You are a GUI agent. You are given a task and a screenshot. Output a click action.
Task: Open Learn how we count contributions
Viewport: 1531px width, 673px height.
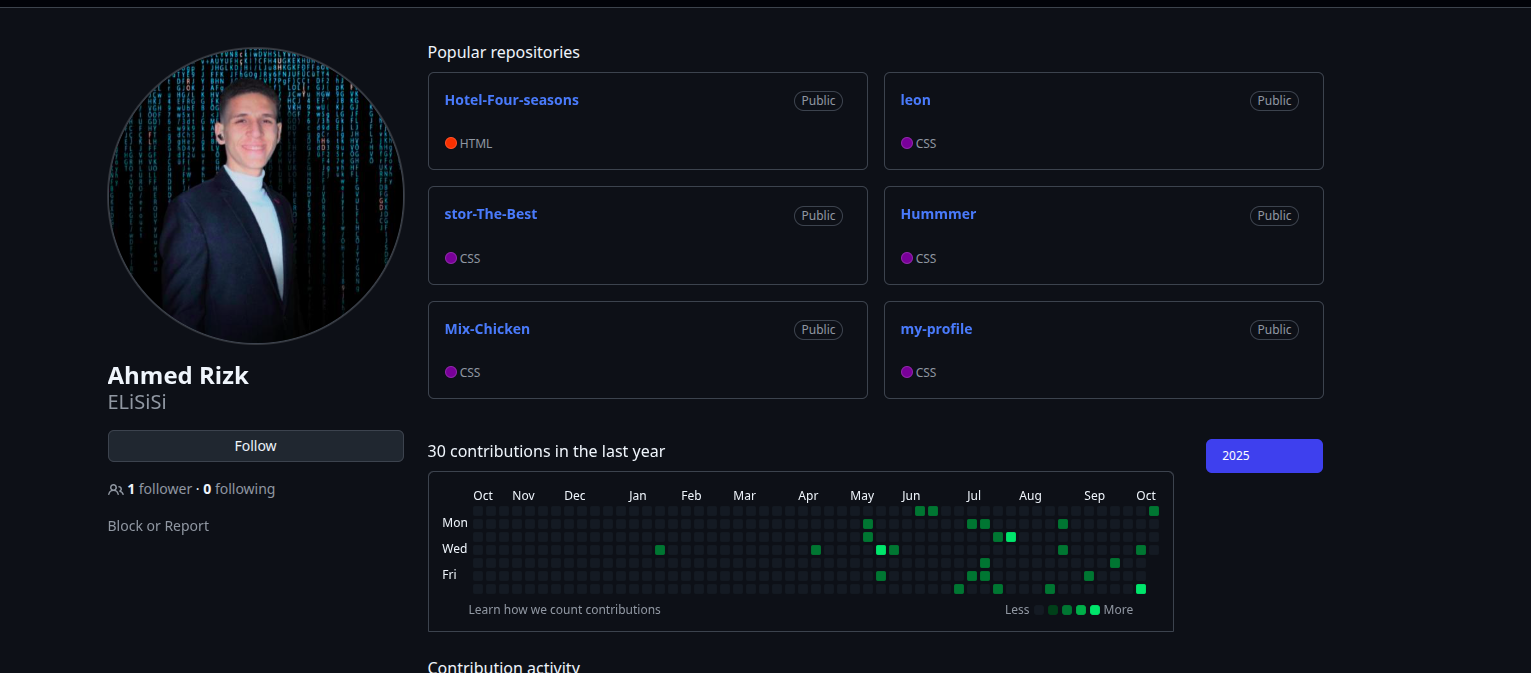(x=564, y=609)
